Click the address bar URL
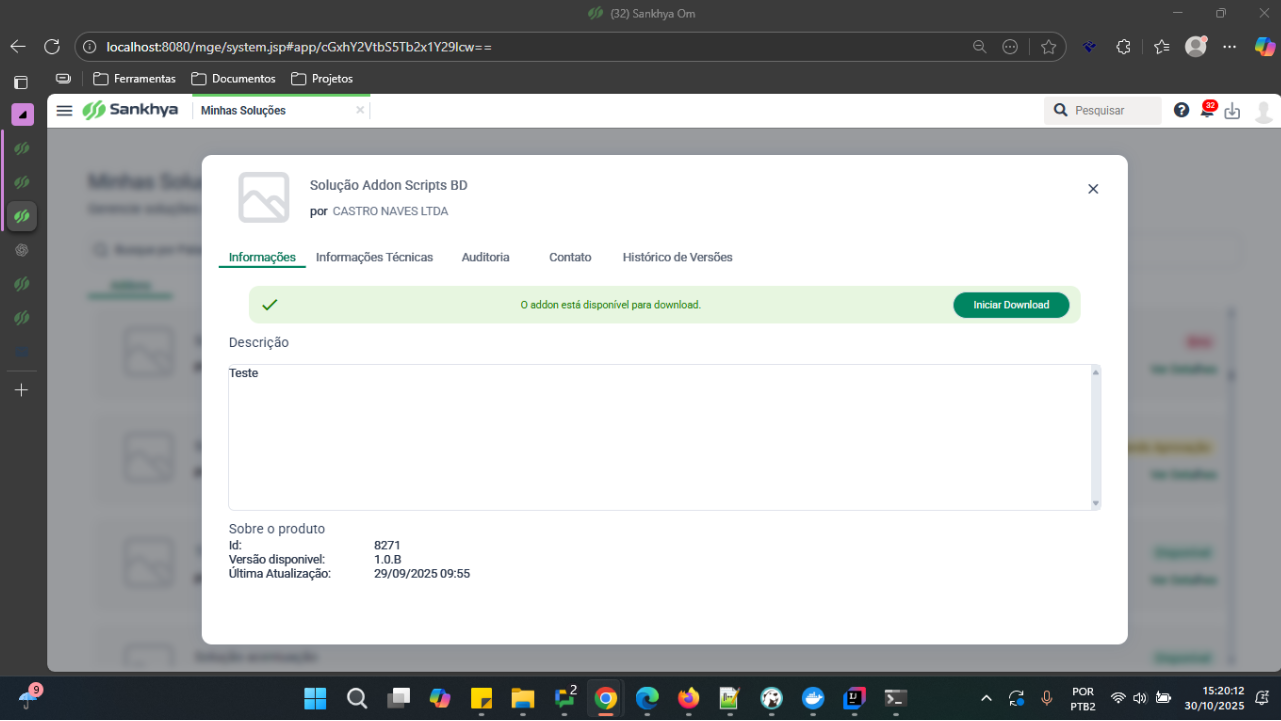 299,47
